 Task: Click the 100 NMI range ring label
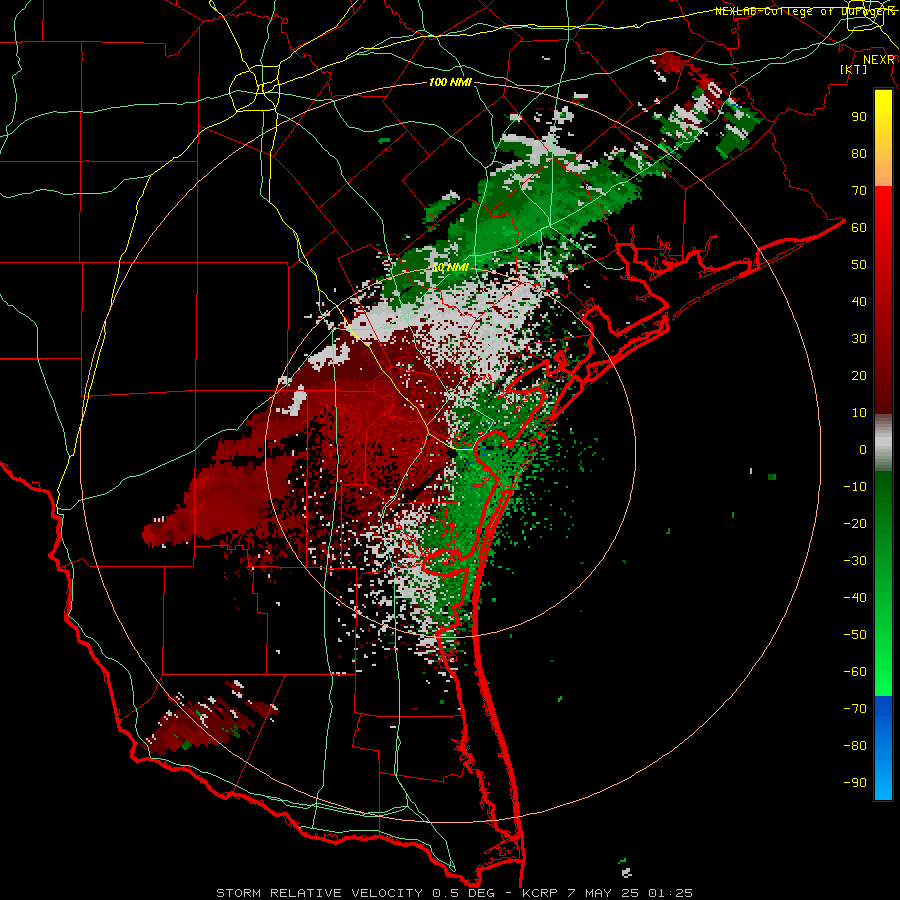[x=450, y=83]
